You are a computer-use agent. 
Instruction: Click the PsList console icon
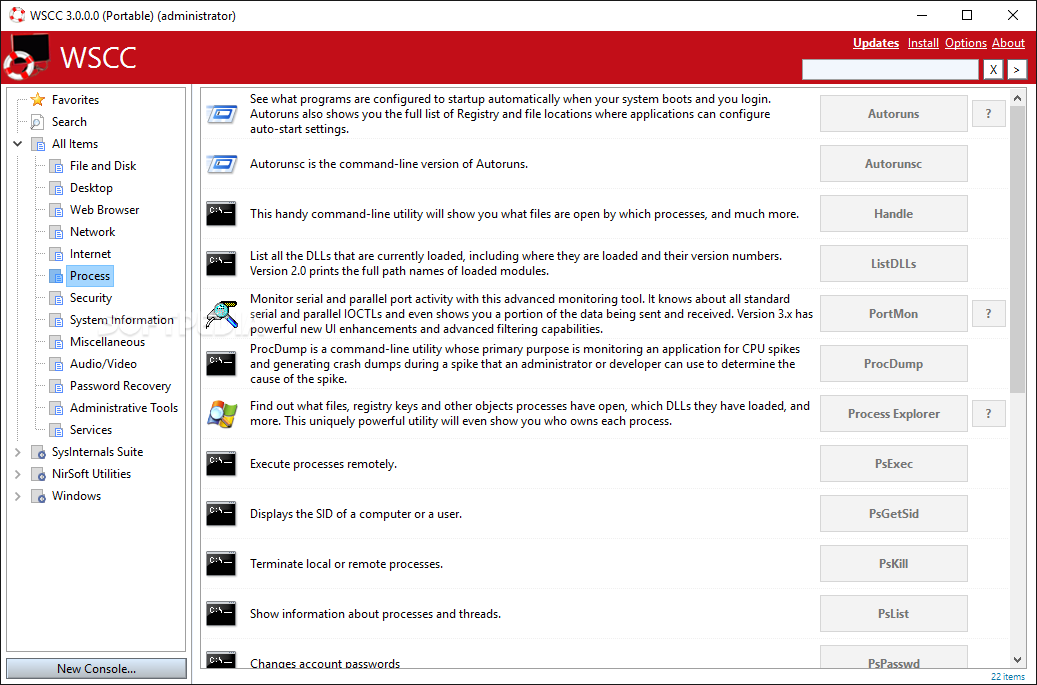pos(221,614)
